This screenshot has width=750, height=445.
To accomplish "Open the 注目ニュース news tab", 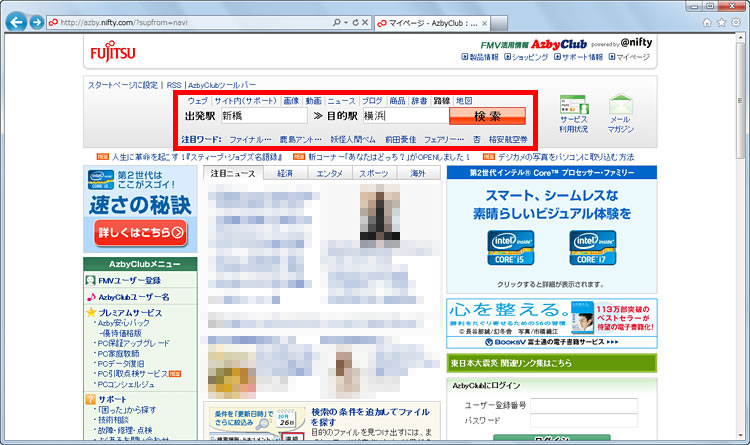I will click(x=232, y=173).
